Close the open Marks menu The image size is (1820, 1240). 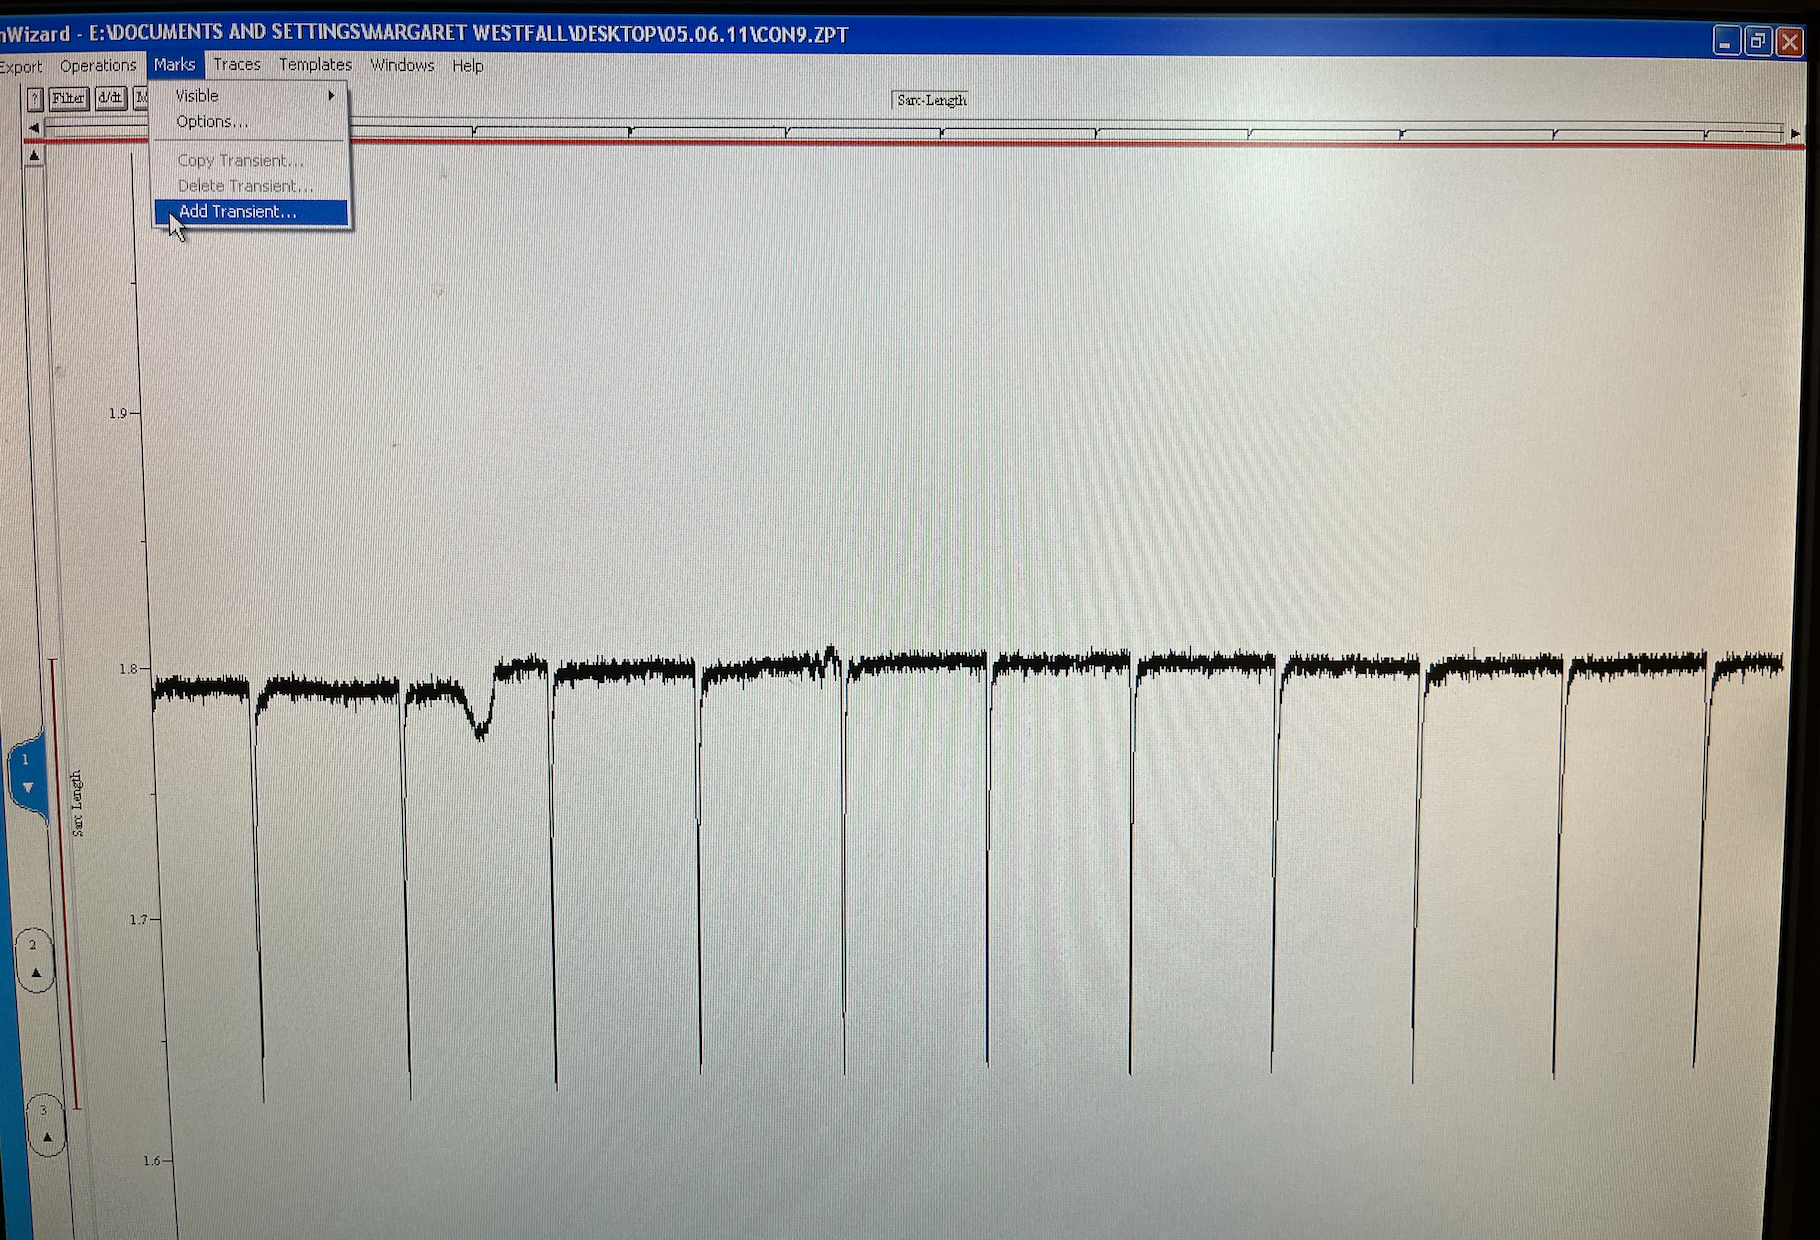click(175, 65)
